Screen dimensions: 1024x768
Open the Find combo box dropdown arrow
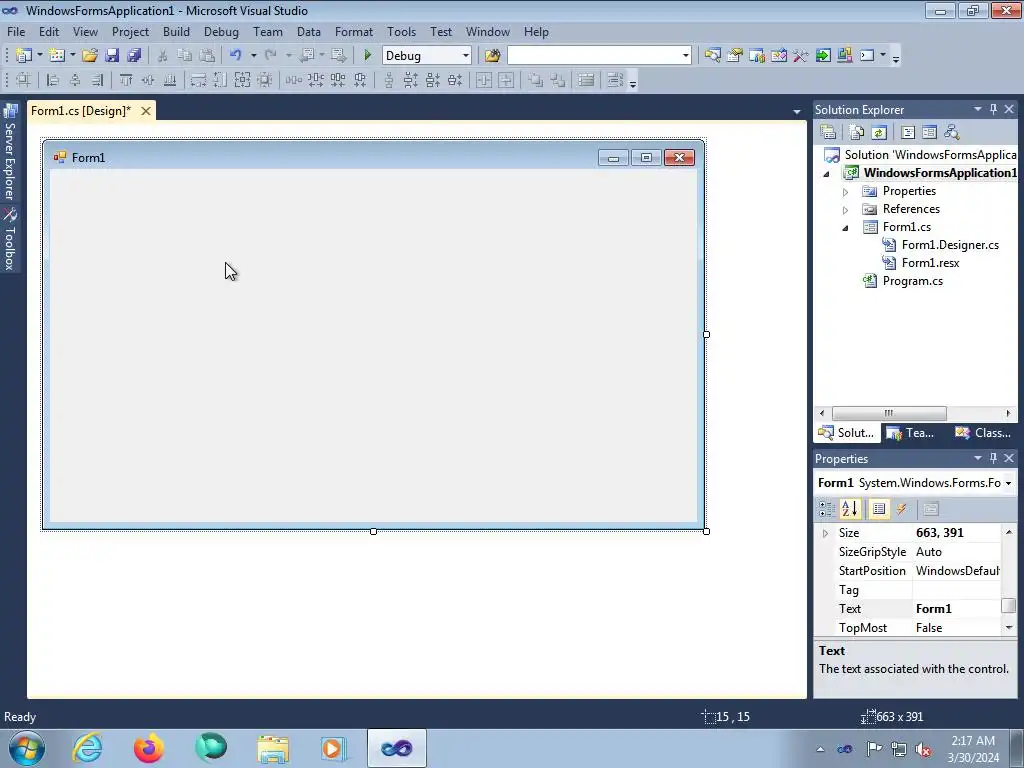[685, 56]
